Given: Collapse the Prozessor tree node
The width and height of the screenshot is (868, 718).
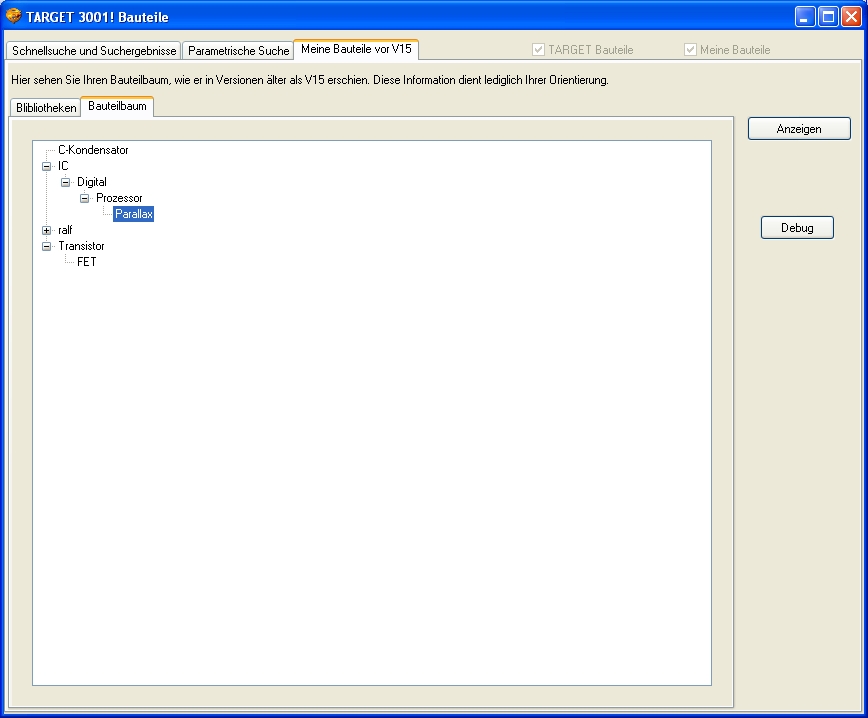Looking at the screenshot, I should [x=85, y=198].
